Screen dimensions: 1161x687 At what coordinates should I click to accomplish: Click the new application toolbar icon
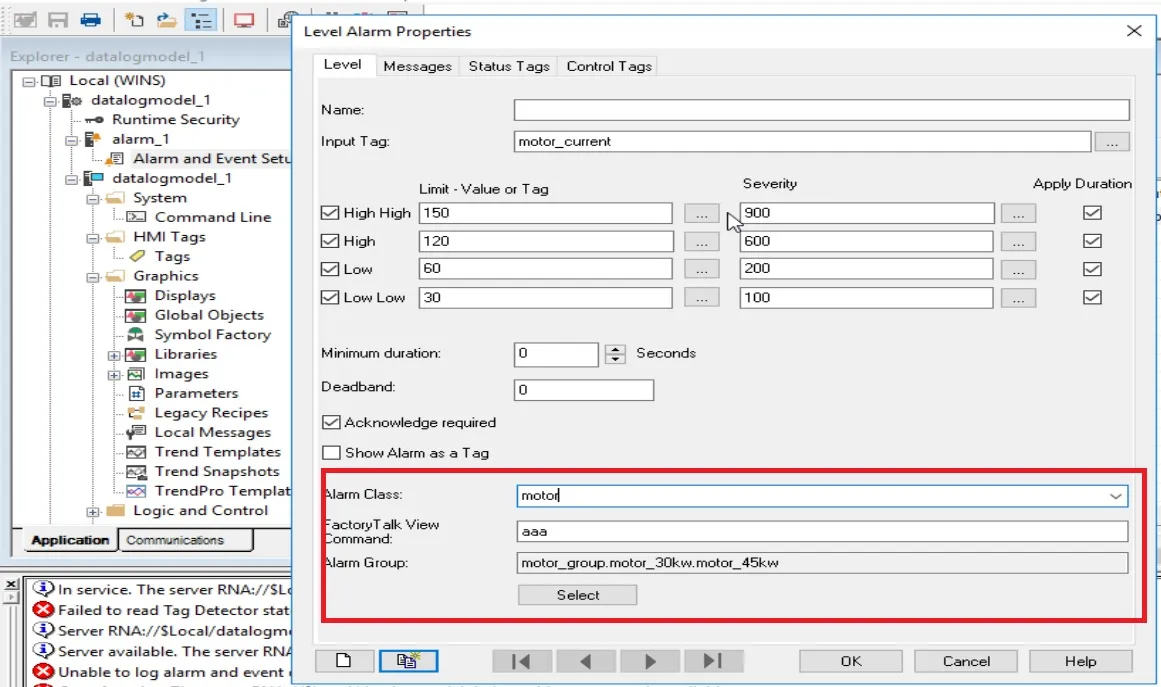tap(134, 20)
